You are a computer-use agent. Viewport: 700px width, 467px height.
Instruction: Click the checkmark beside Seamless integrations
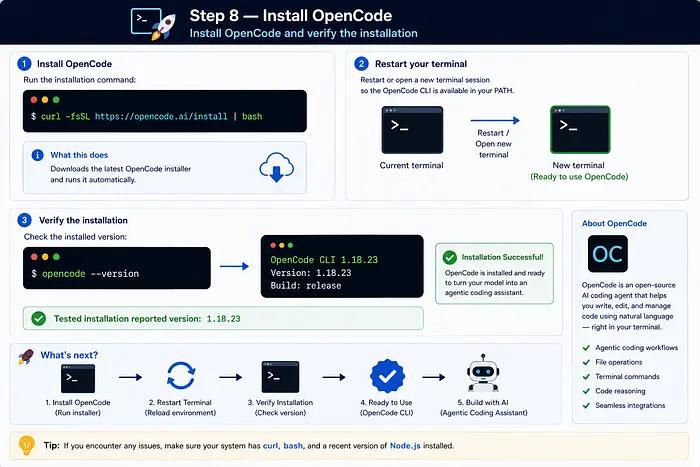tap(586, 405)
